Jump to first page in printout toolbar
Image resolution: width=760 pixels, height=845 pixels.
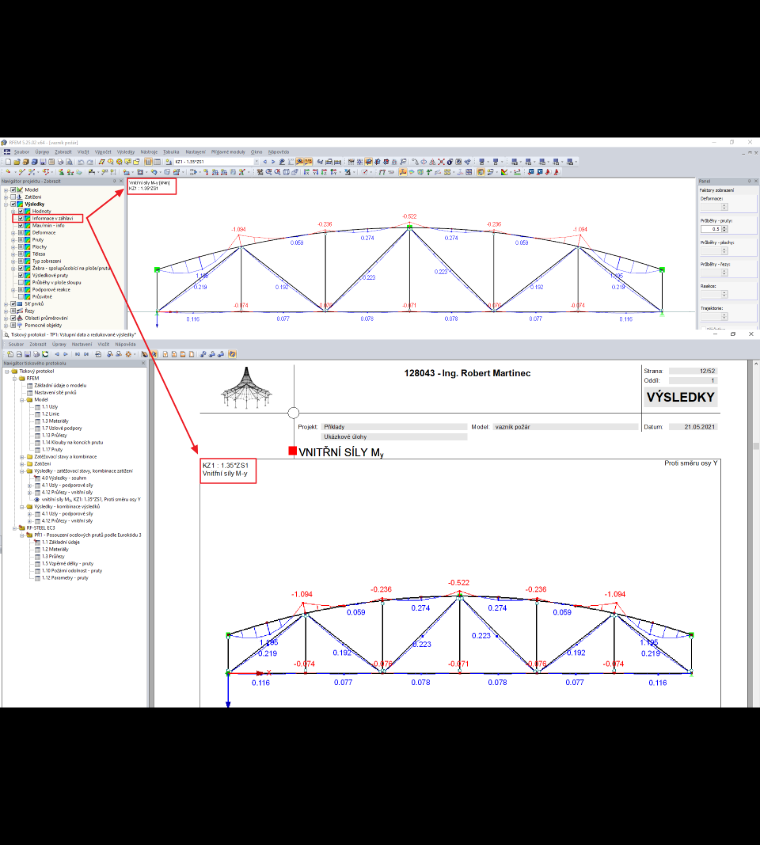click(77, 354)
